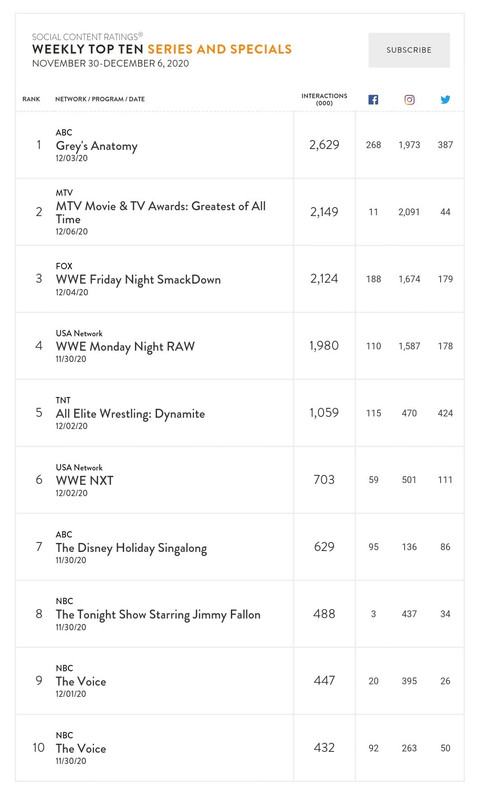This screenshot has width=486, height=800.
Task: Open WWE Monday Night RAW entry
Action: [125, 346]
